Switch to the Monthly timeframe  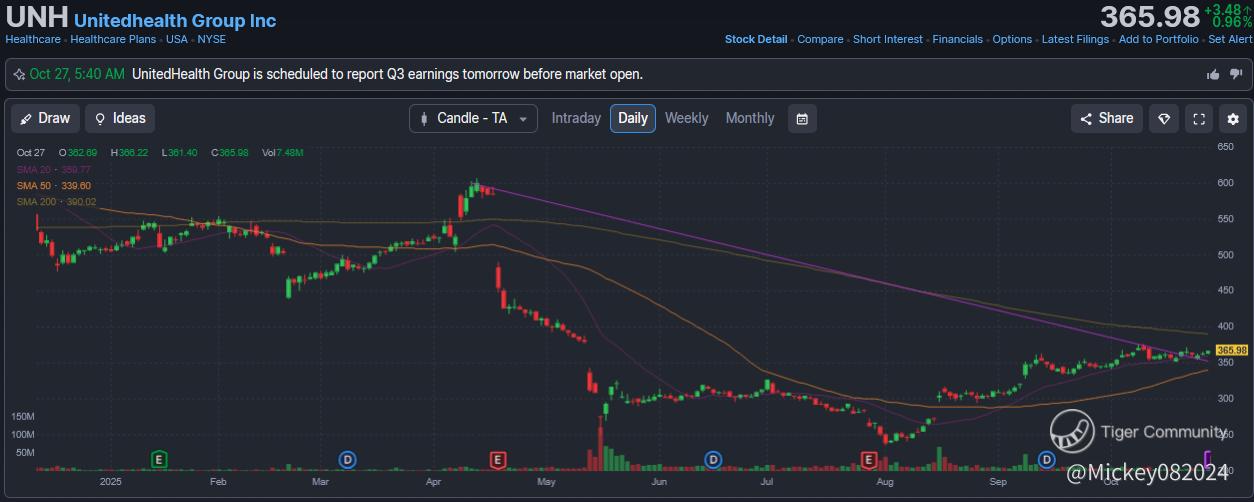750,118
